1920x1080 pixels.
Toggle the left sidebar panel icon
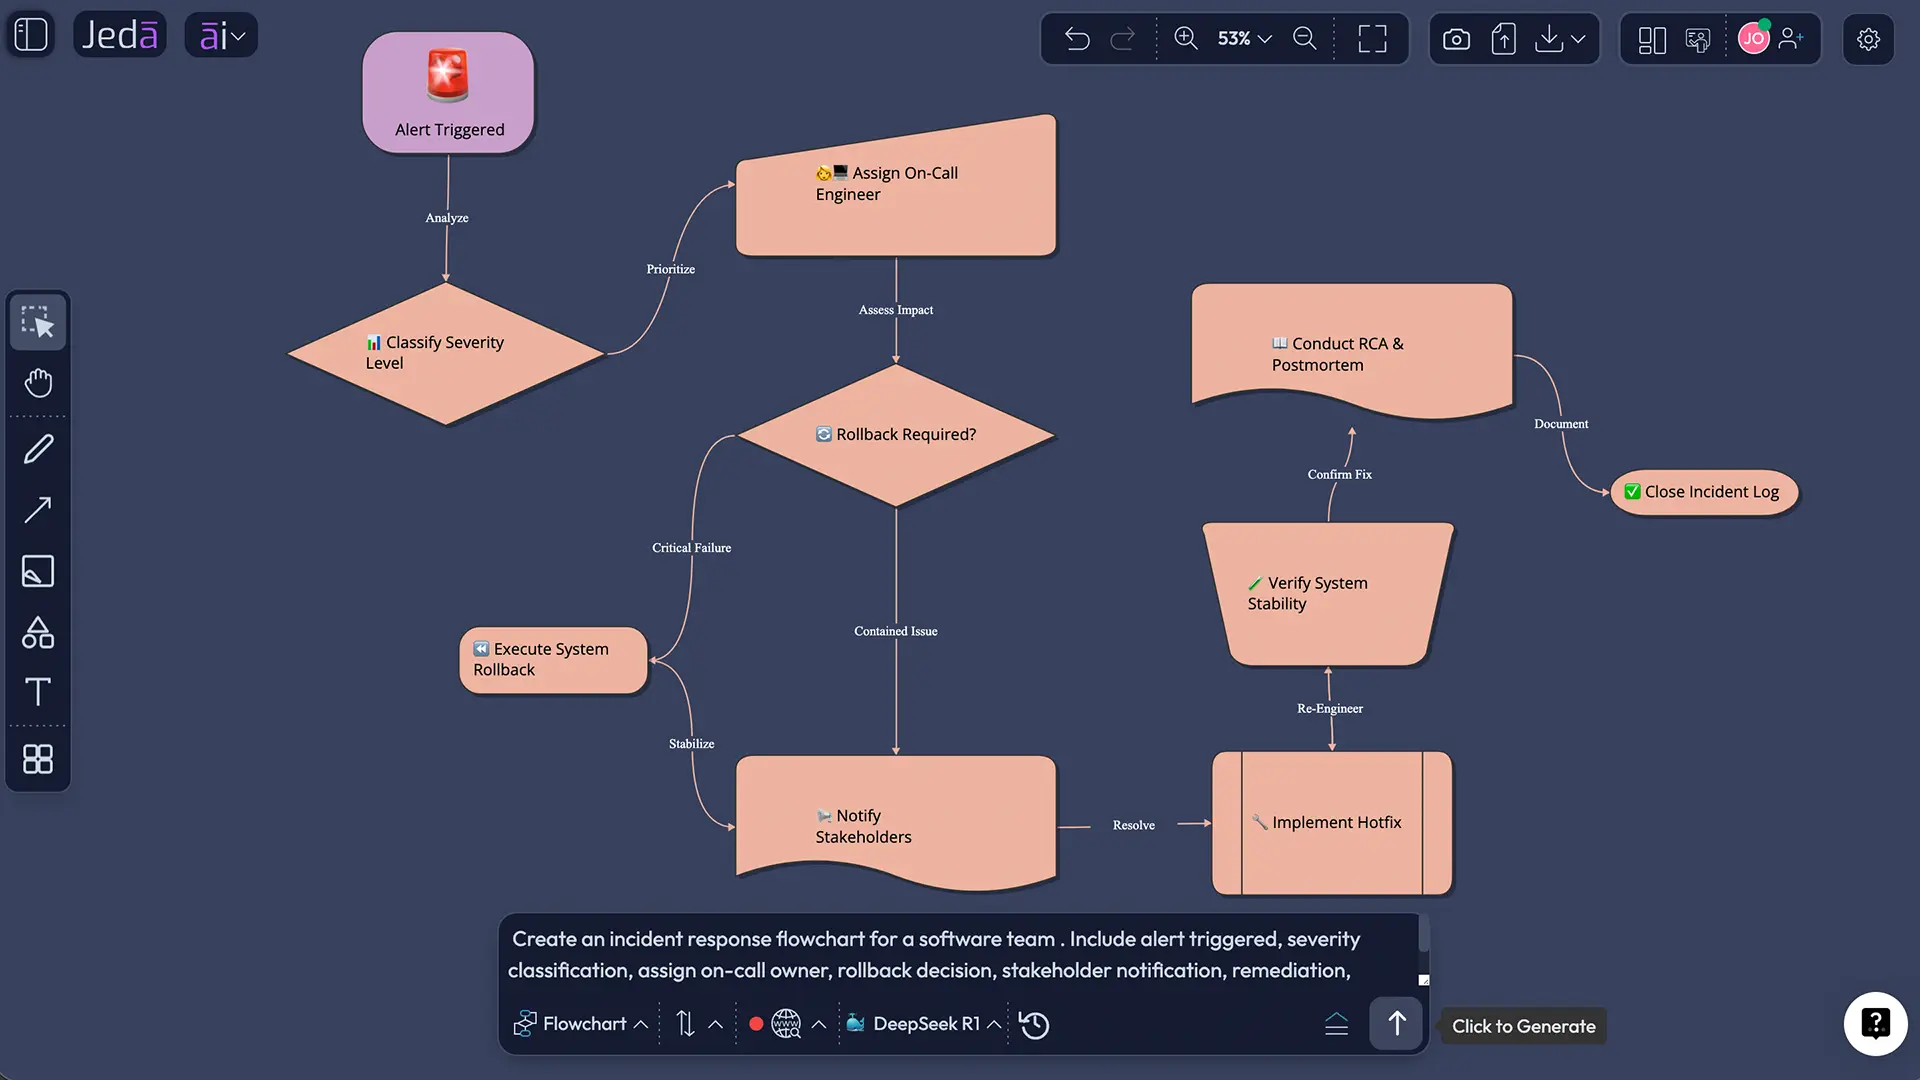31,35
